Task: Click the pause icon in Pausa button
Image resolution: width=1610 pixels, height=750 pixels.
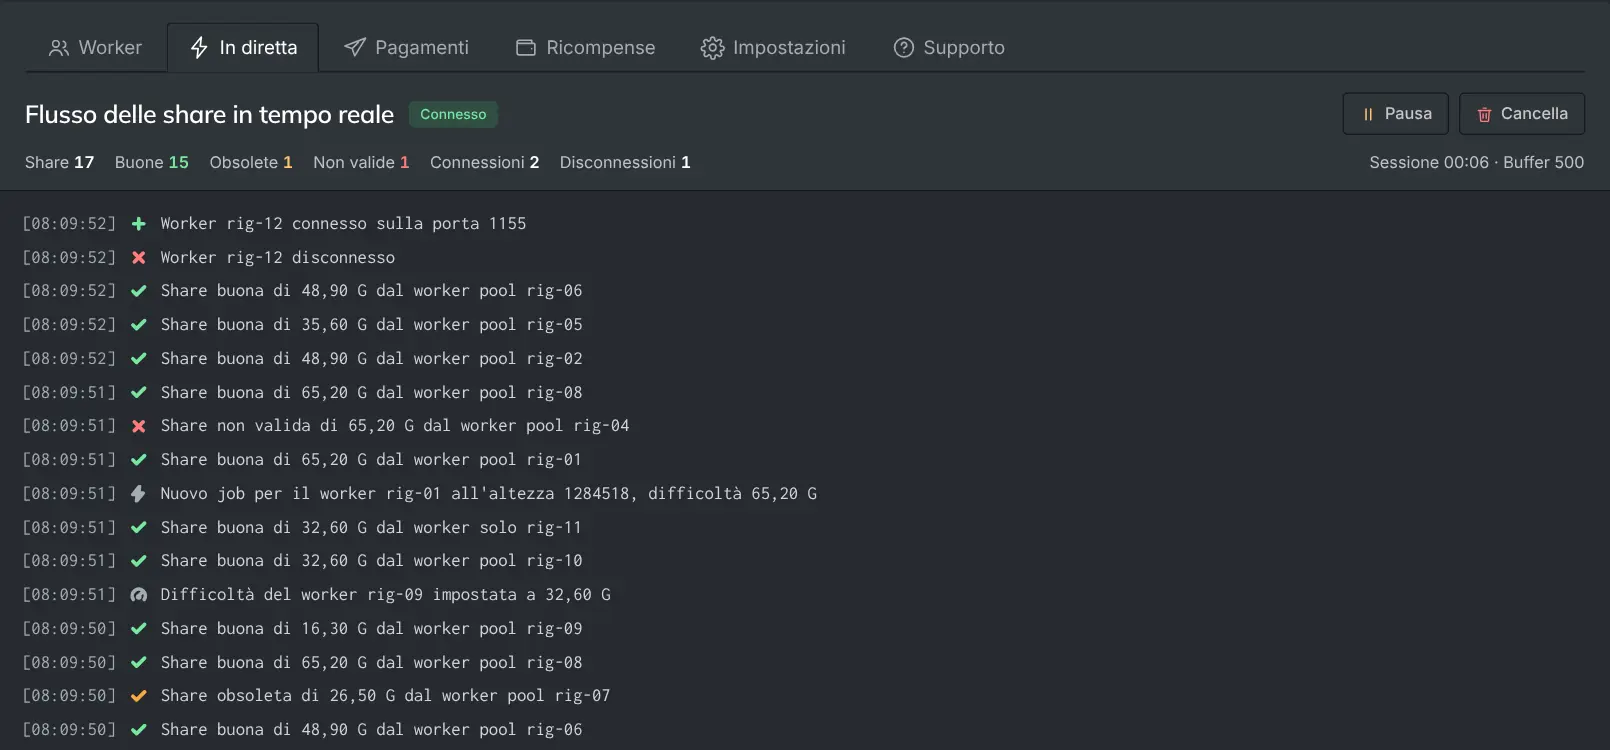Action: pos(1368,115)
